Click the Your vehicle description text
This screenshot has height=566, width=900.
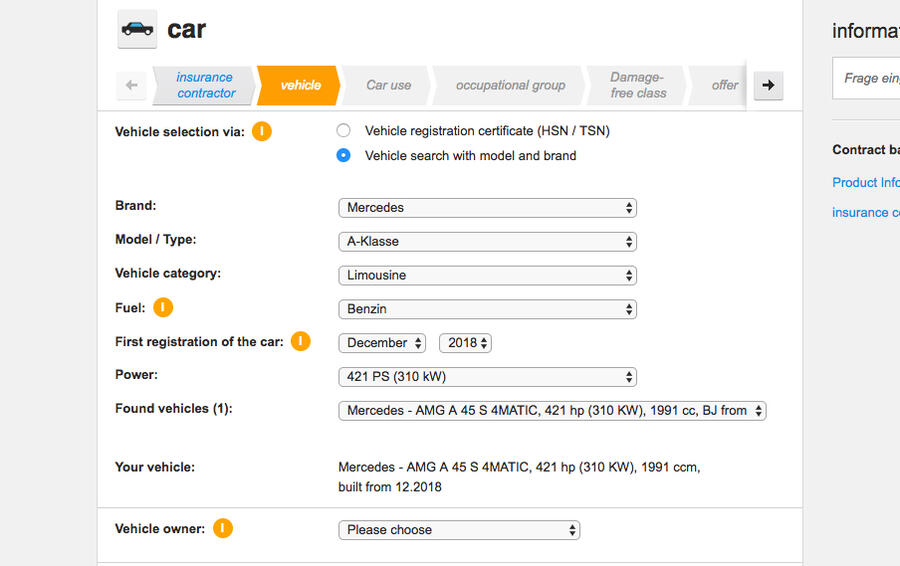click(519, 476)
